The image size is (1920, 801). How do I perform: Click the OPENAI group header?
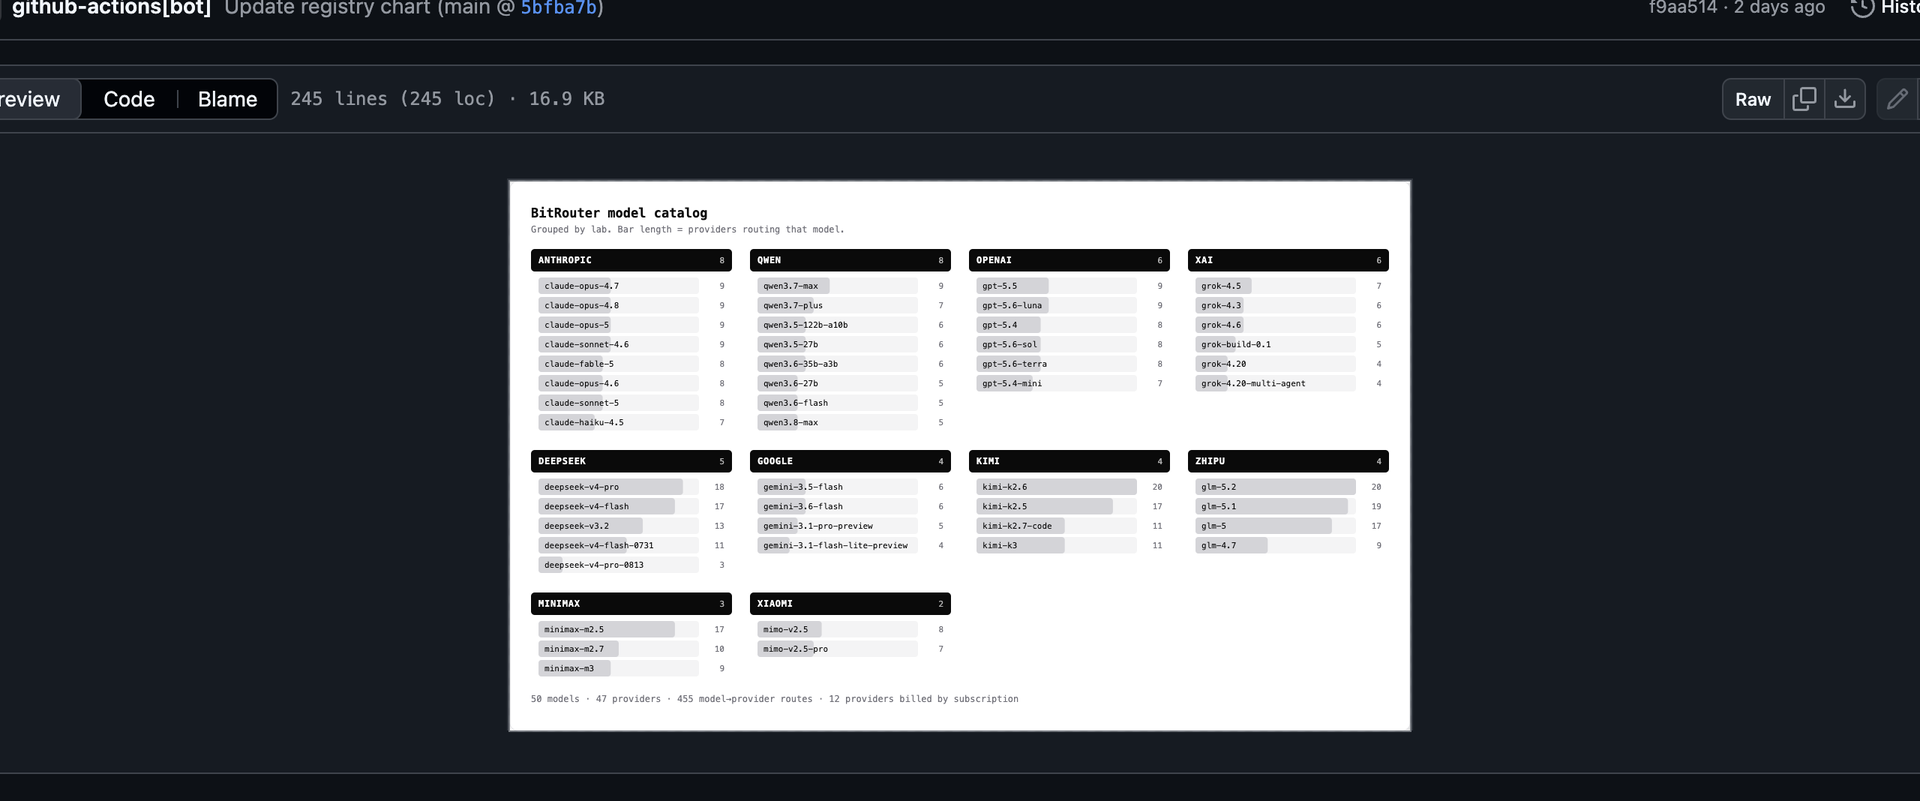tap(1069, 260)
